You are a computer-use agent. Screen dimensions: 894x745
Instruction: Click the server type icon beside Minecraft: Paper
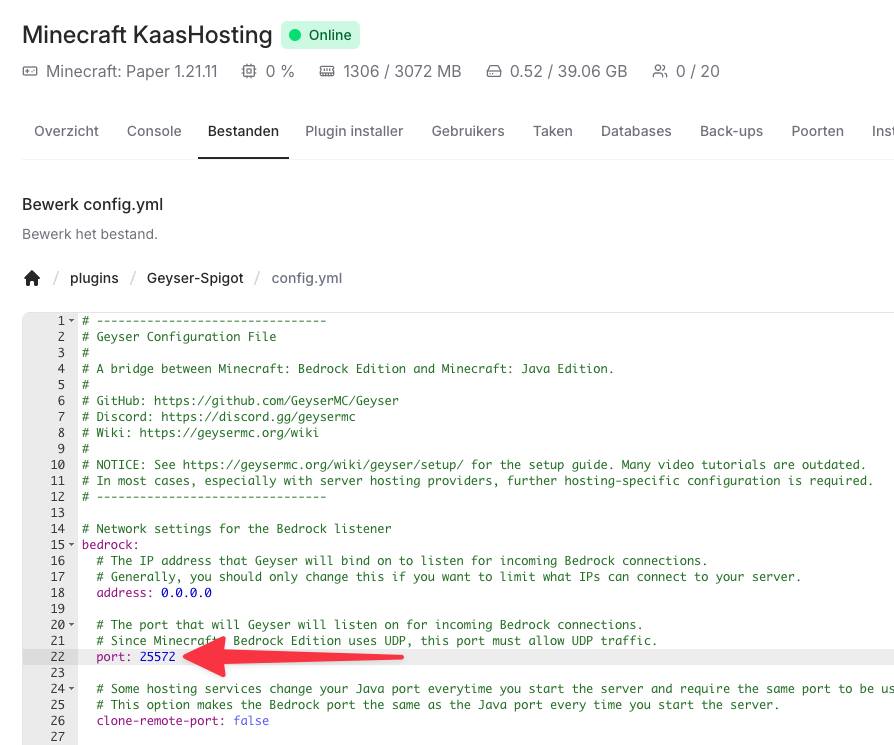(x=30, y=71)
